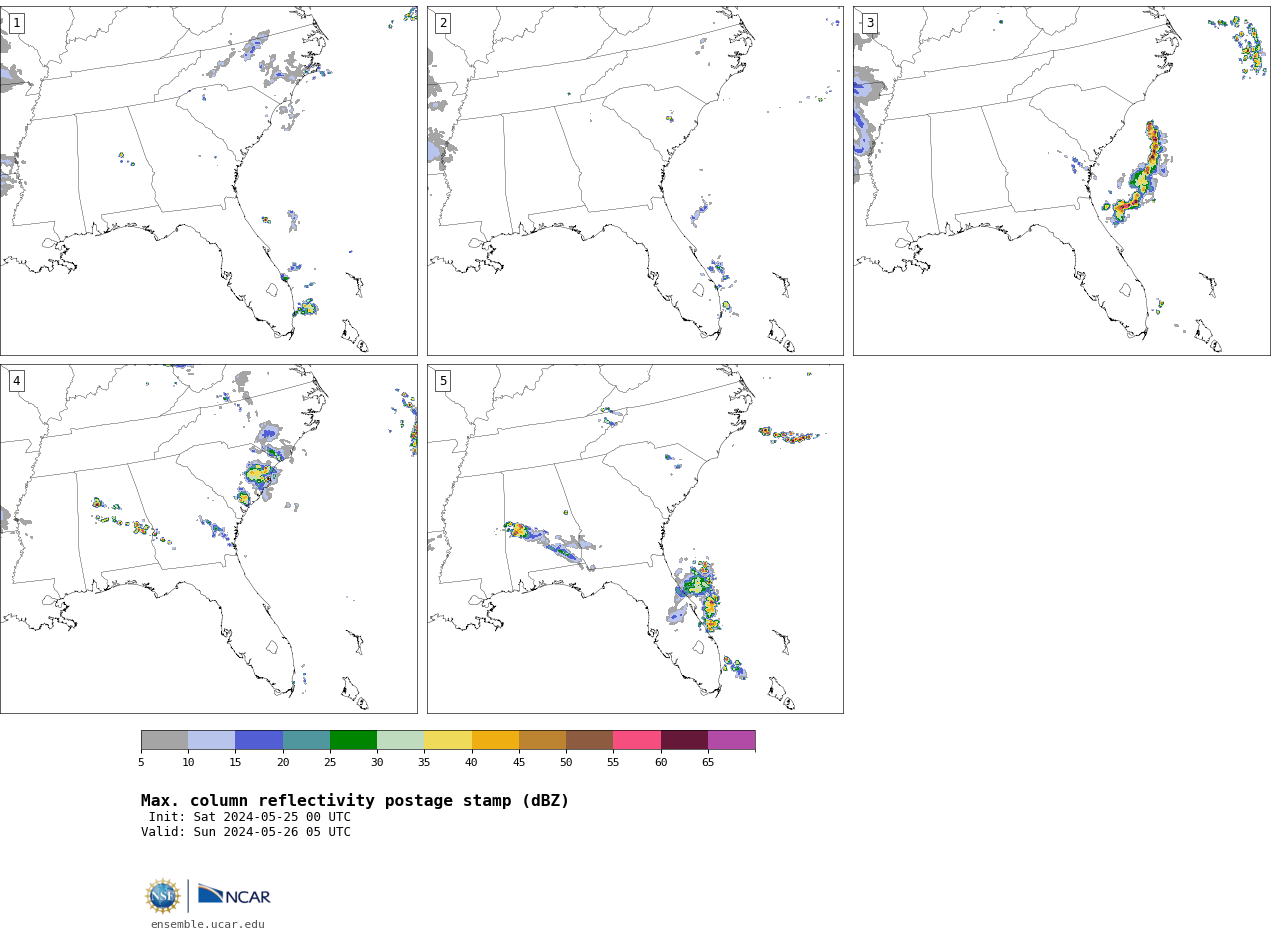Click the dark green 25-30 dBZ swatch

[353, 740]
